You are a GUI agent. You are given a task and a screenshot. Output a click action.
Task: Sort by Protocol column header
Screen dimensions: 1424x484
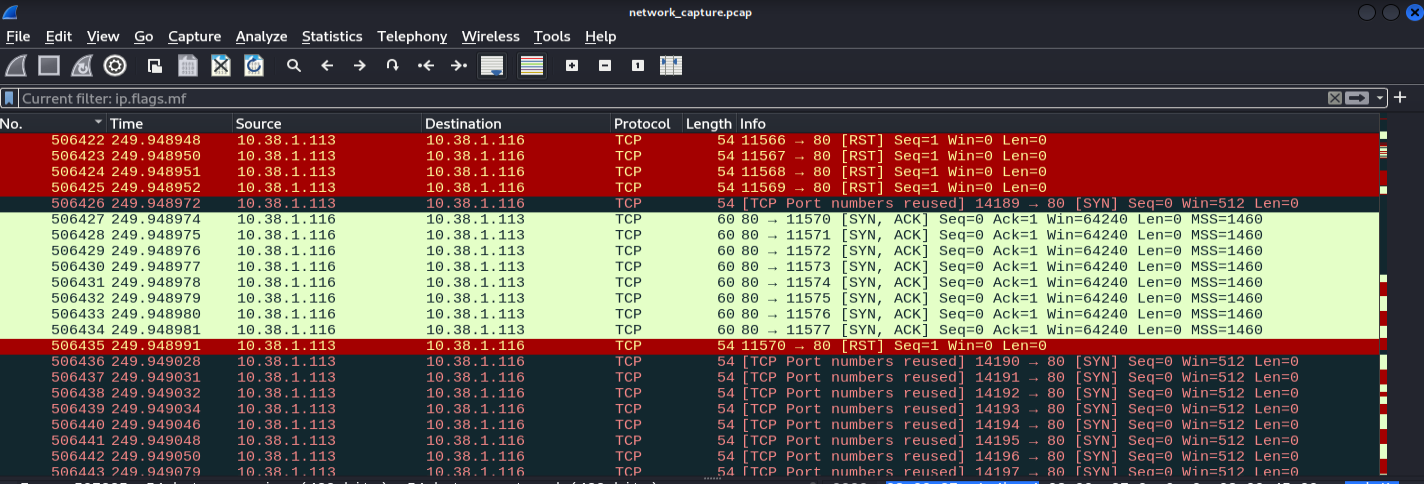[646, 124]
